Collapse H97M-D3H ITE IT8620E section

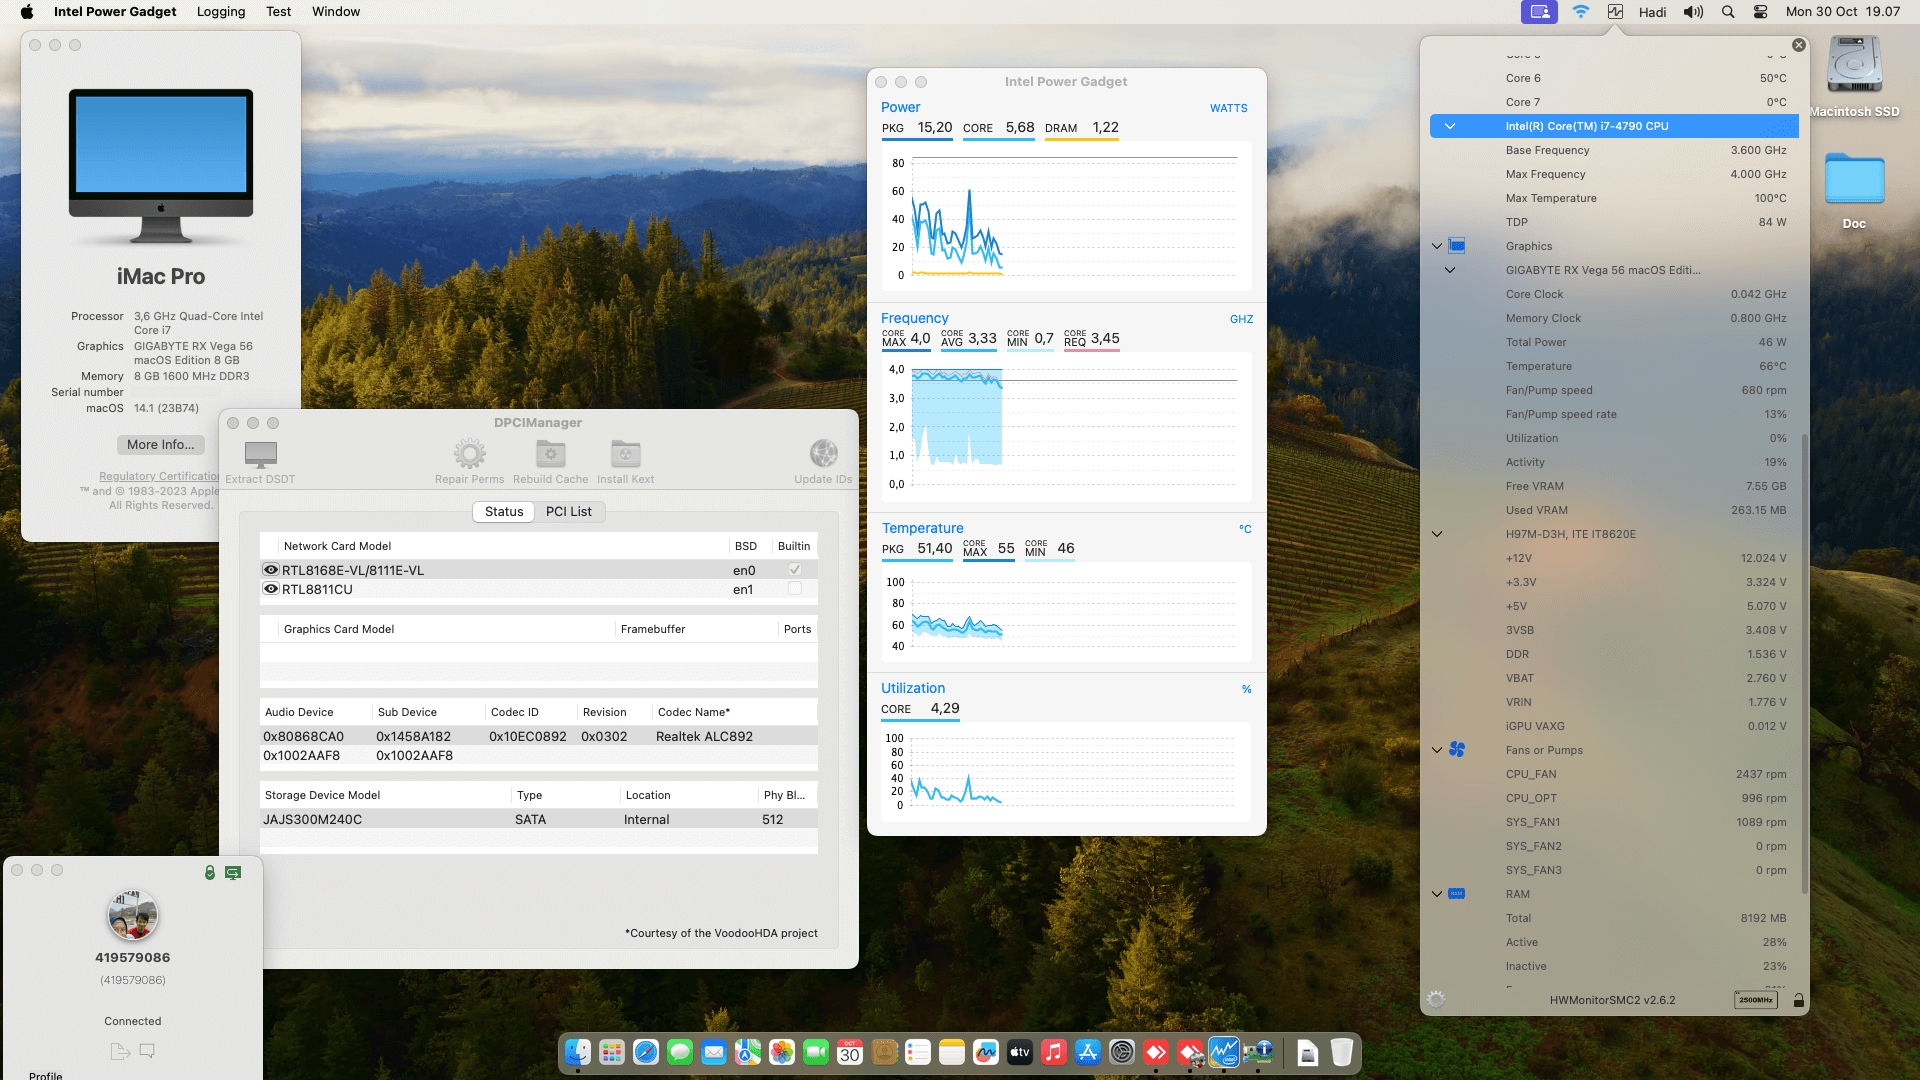click(1437, 534)
